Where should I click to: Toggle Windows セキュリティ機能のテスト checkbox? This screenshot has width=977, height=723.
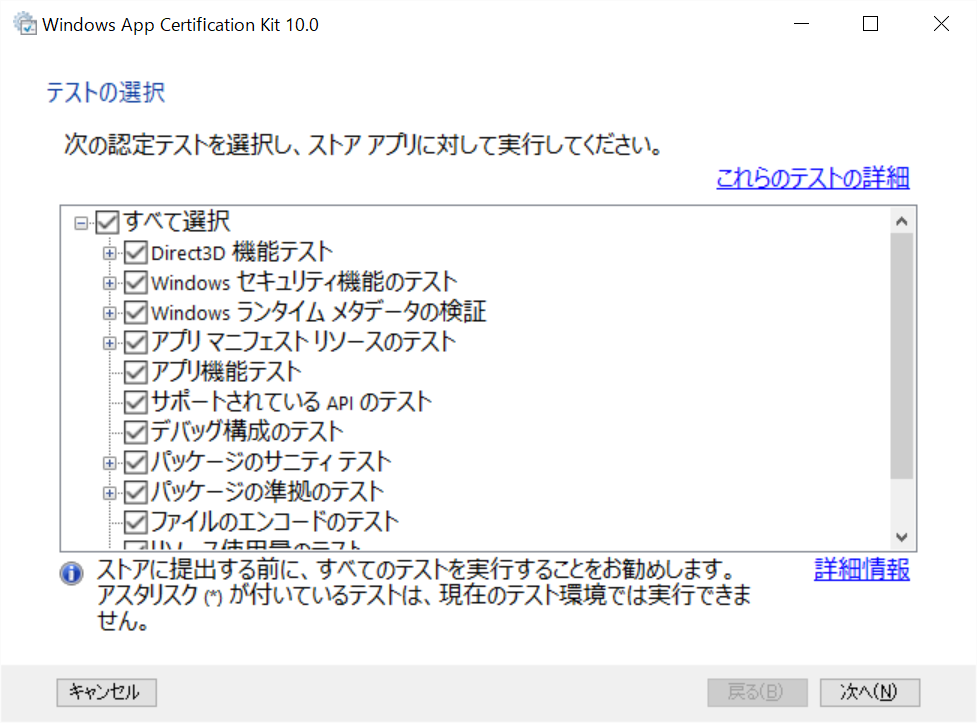[x=135, y=282]
